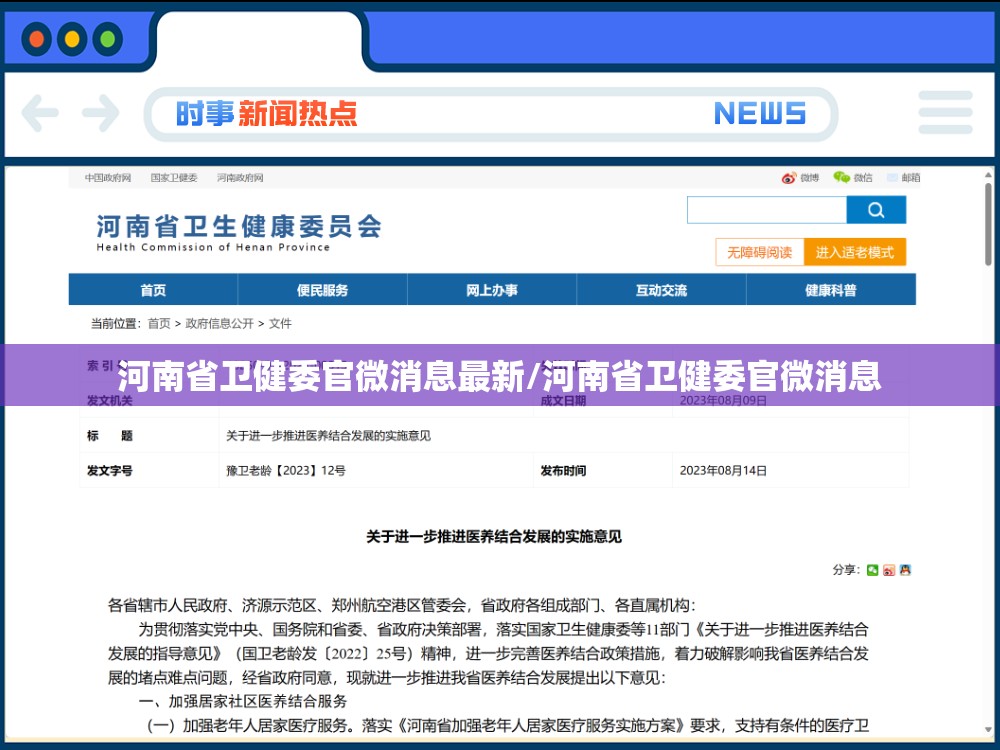The width and height of the screenshot is (1000, 750).
Task: Enable 进入适老模式 elderly-friendly mode
Action: pos(855,252)
